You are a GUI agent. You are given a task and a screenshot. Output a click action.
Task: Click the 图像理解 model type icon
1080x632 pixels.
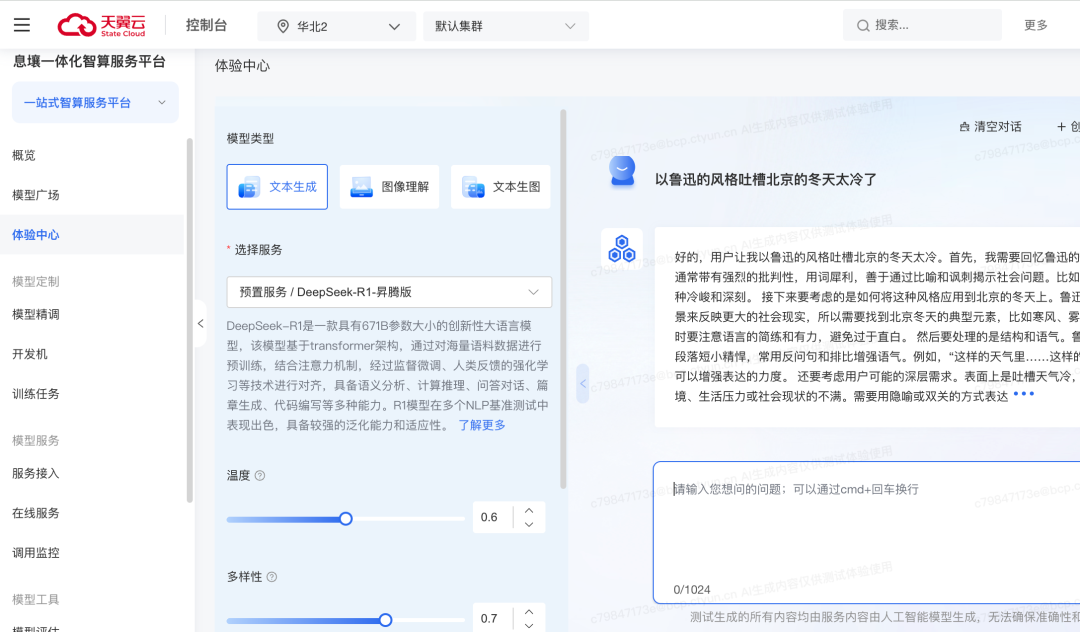[361, 187]
